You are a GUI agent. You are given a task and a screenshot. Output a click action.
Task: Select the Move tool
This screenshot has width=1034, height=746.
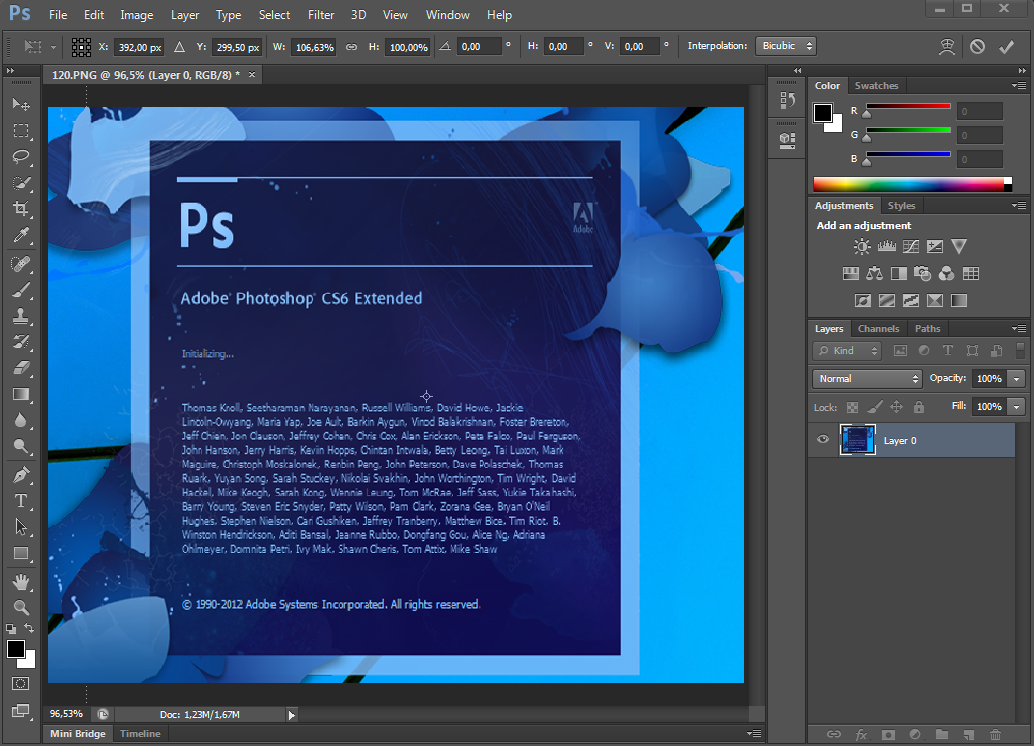21,104
